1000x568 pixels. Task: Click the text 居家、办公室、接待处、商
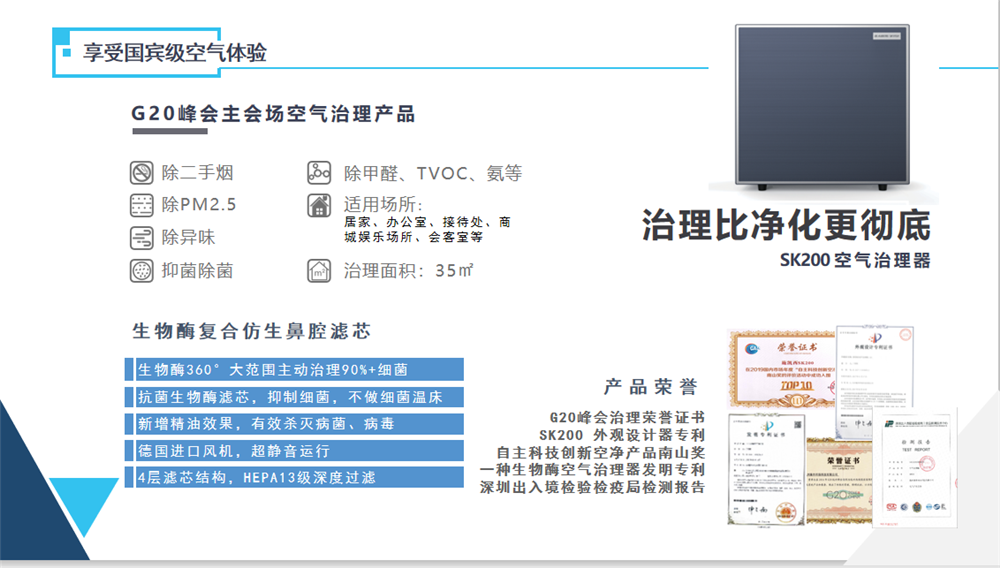click(427, 222)
